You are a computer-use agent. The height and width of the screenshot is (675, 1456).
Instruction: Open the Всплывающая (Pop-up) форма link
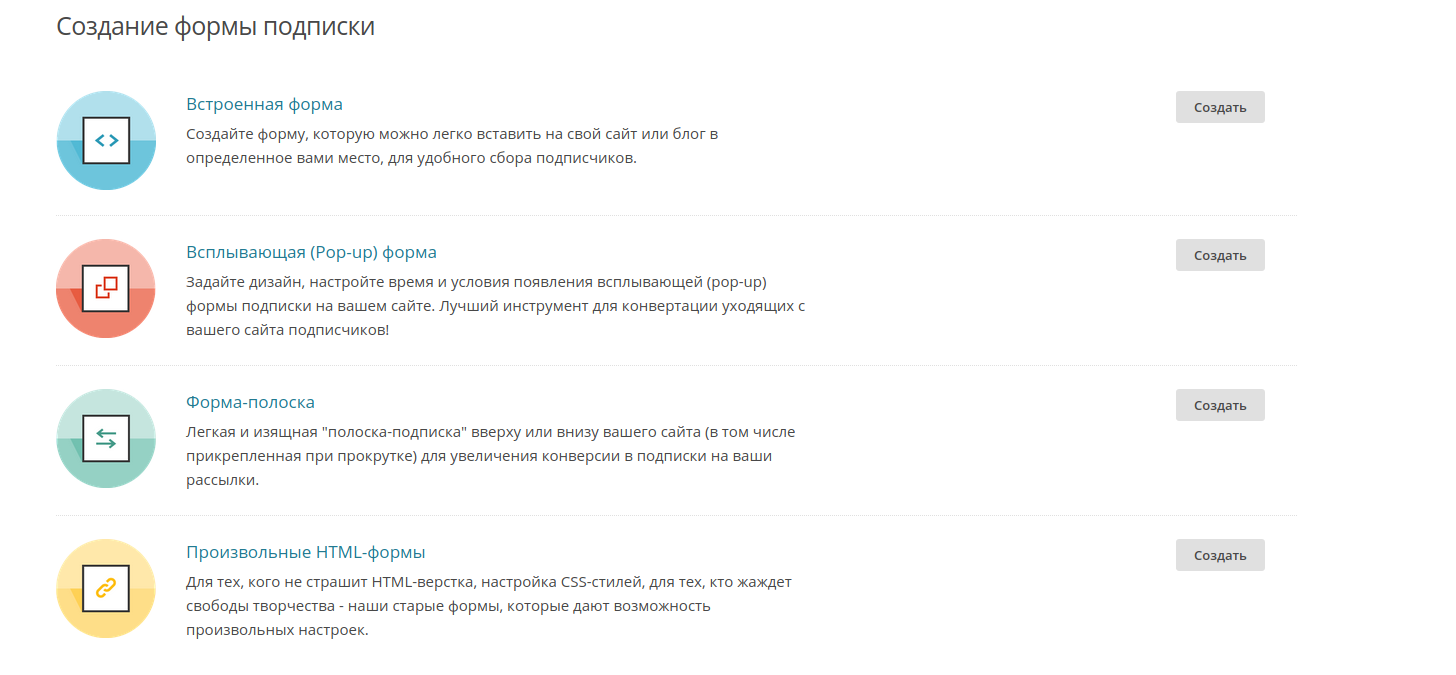tap(311, 252)
